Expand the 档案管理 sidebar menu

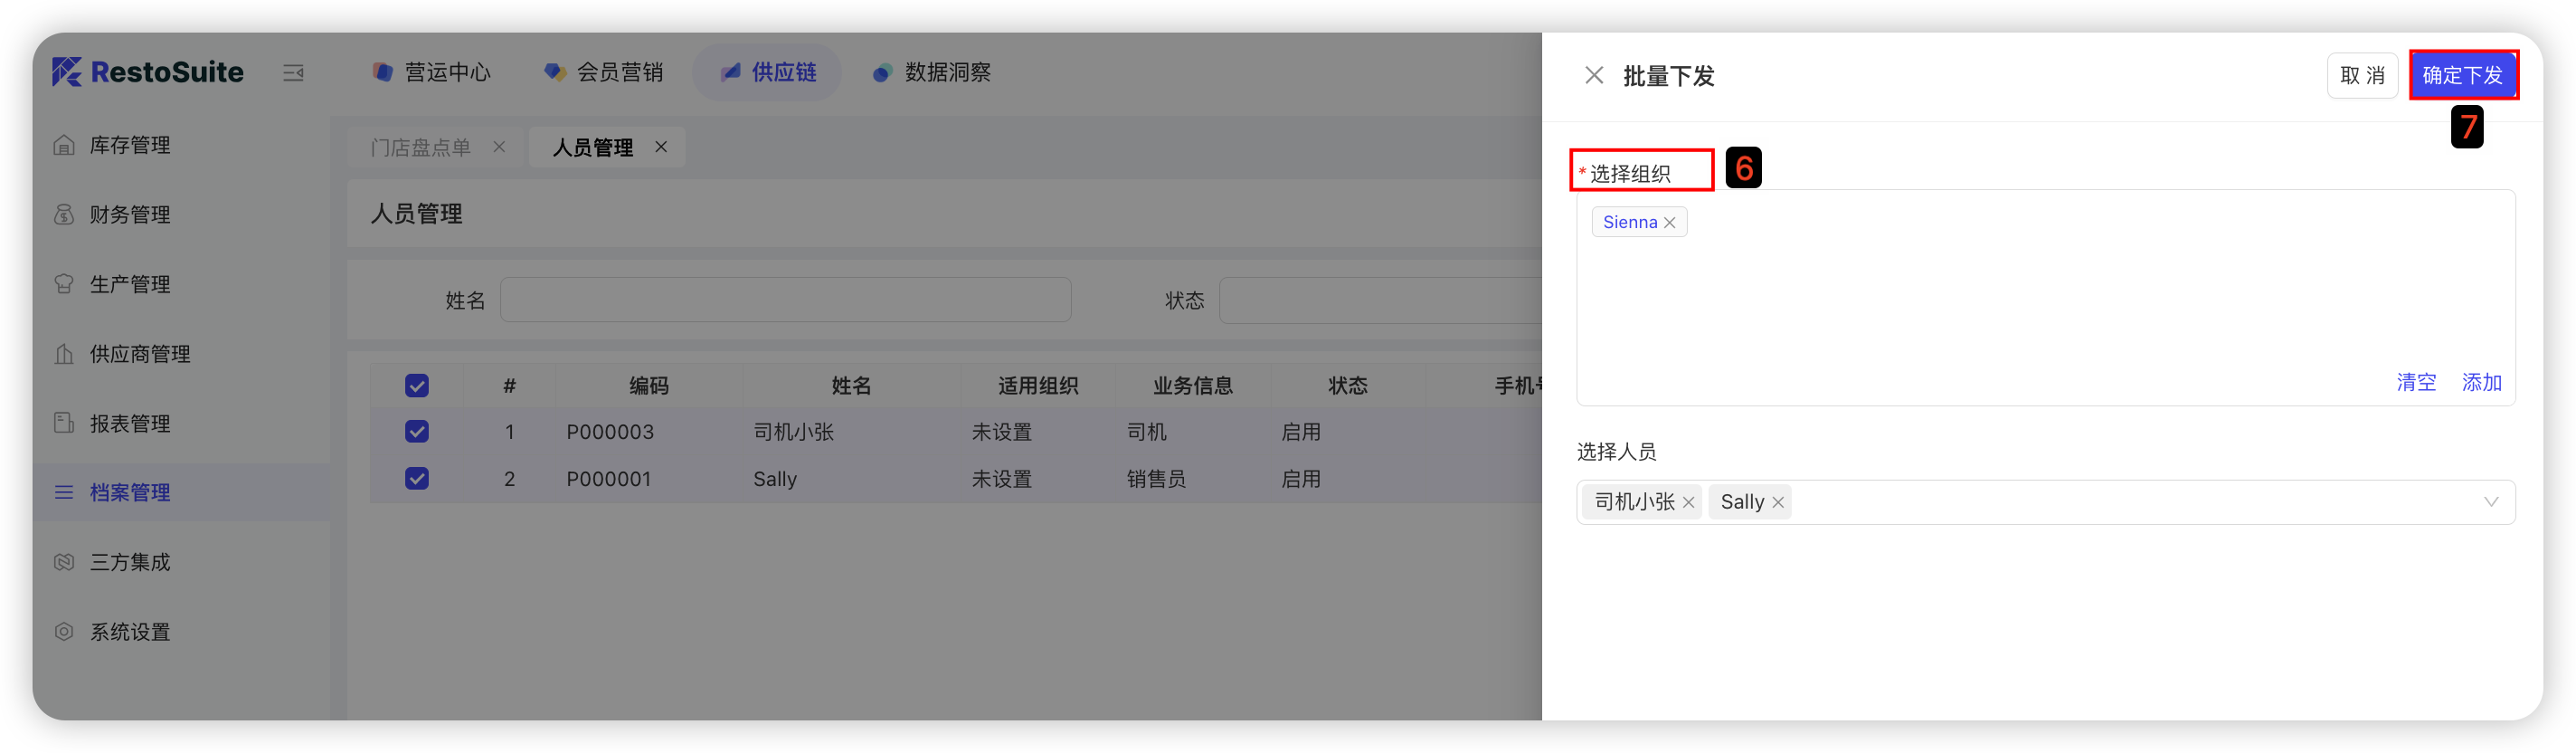[x=129, y=492]
